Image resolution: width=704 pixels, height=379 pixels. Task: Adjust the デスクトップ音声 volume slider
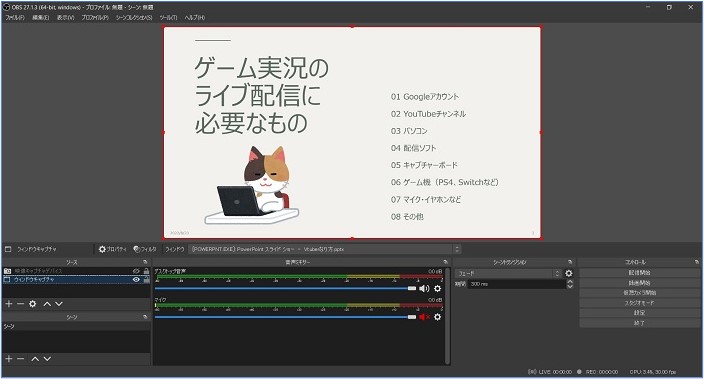[286, 288]
